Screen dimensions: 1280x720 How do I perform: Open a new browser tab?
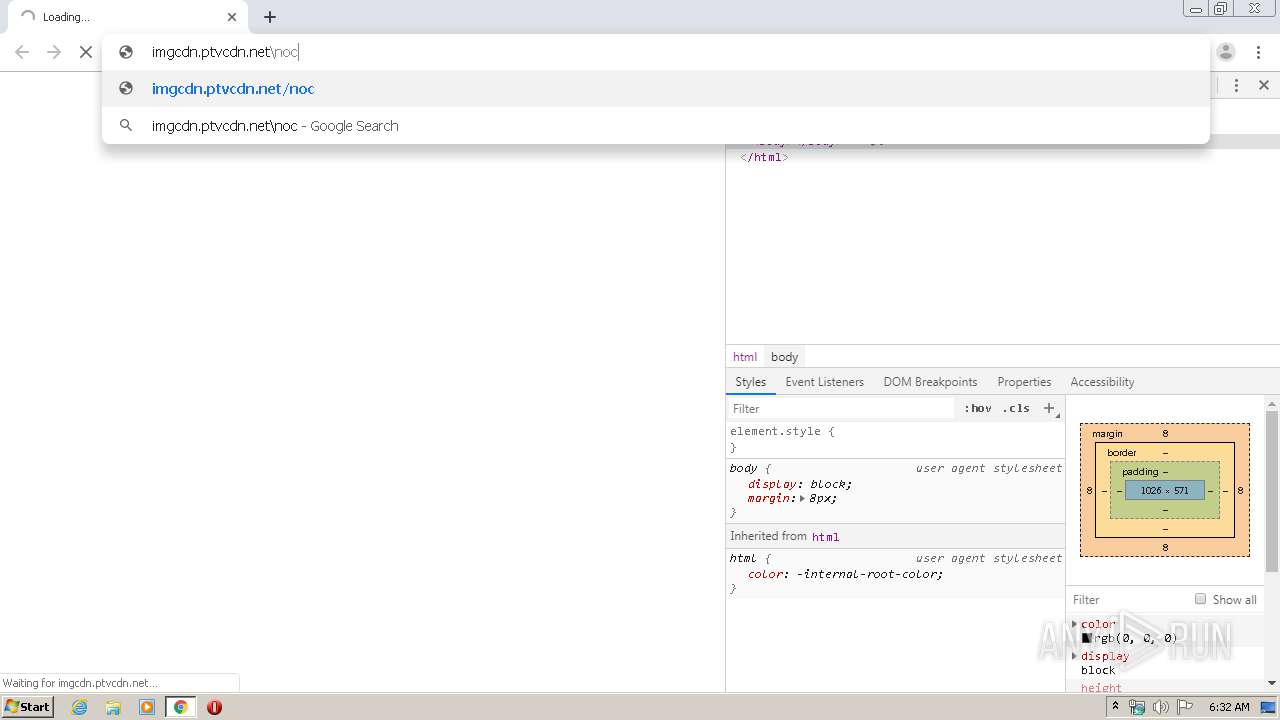pos(270,17)
